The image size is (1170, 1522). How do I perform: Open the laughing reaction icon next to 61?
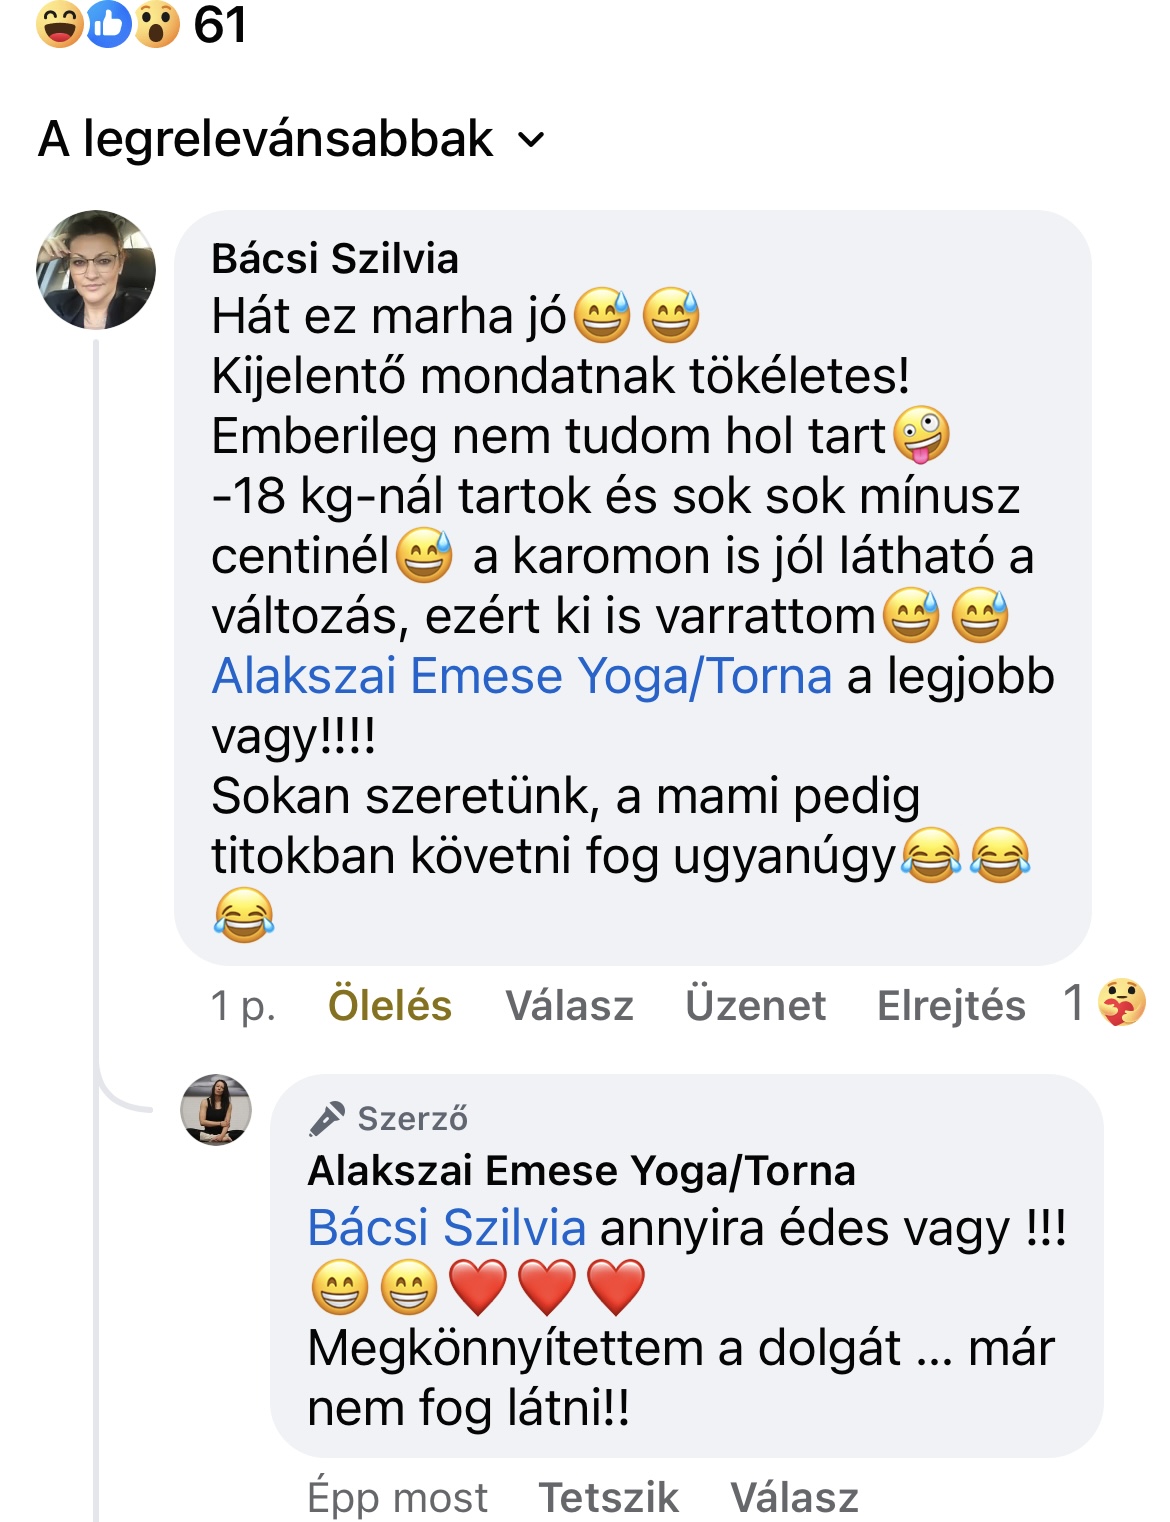coord(60,24)
